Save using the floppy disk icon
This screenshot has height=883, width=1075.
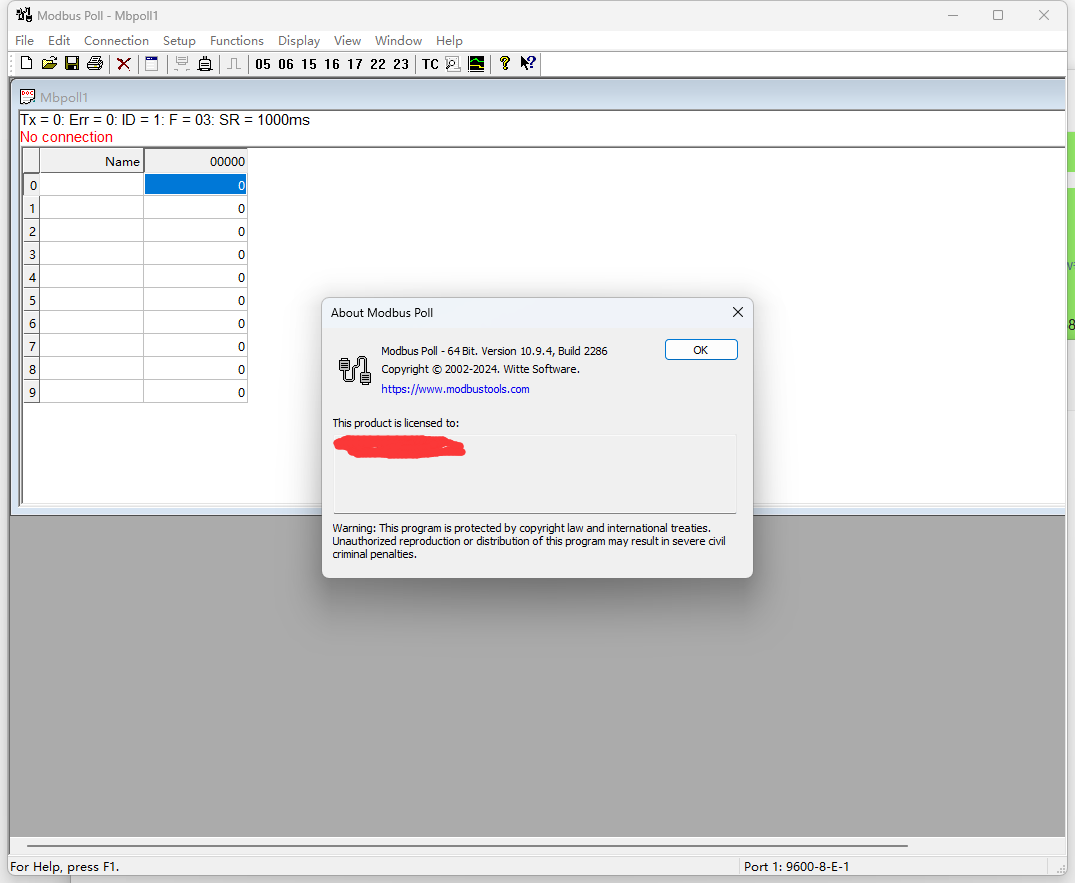coord(72,64)
